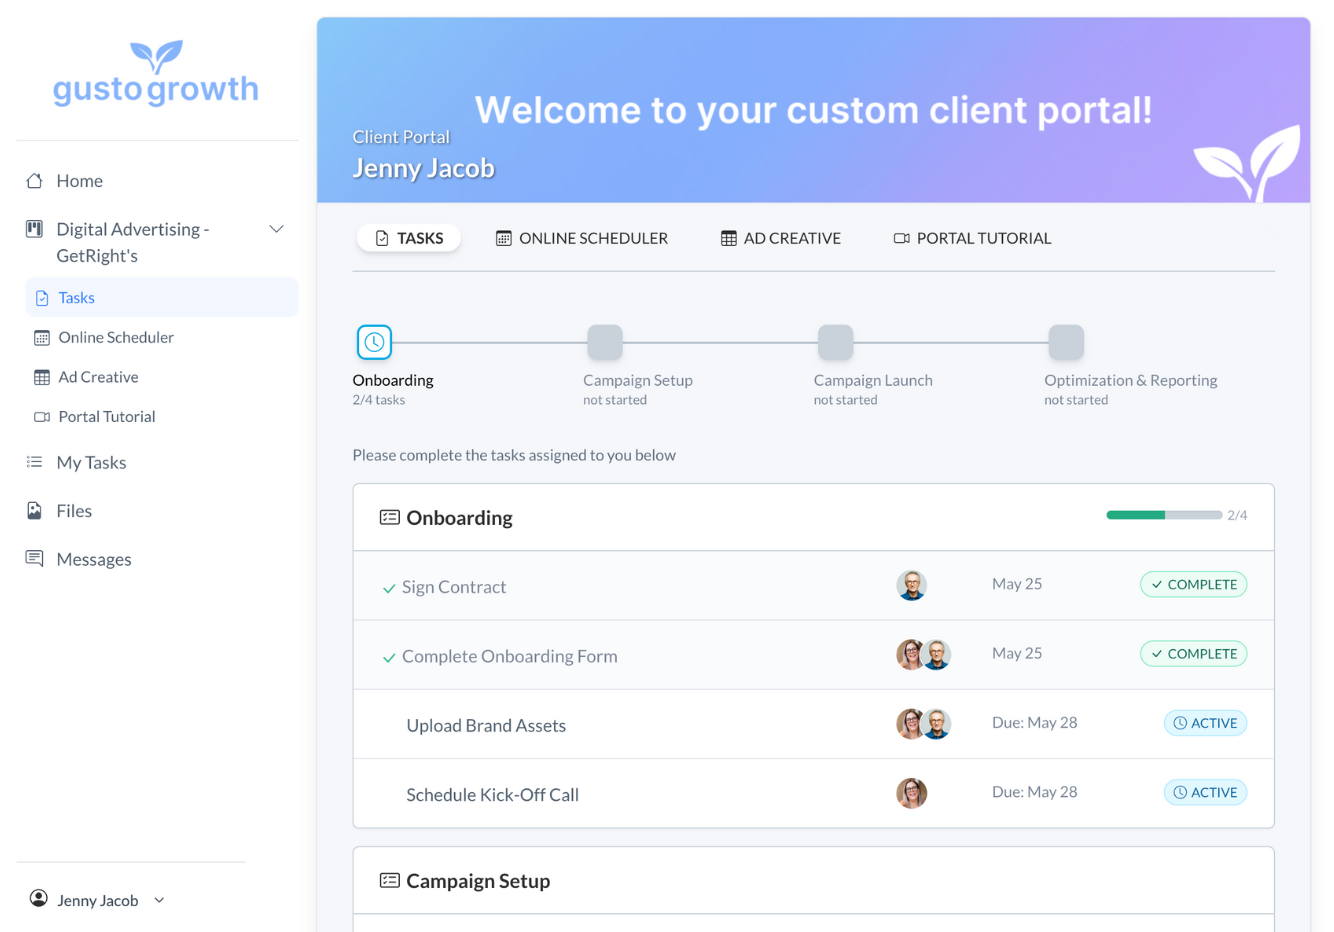Click the Optimization & Reporting stage marker

point(1066,342)
